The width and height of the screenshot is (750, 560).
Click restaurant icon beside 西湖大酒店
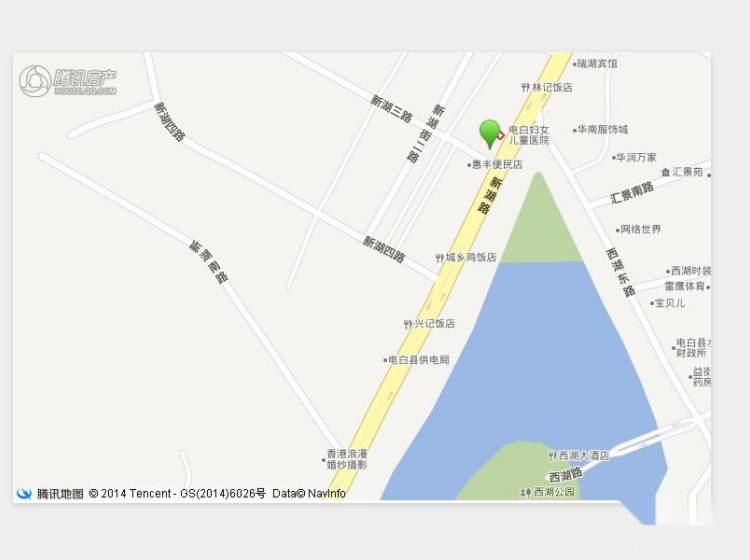click(x=553, y=456)
